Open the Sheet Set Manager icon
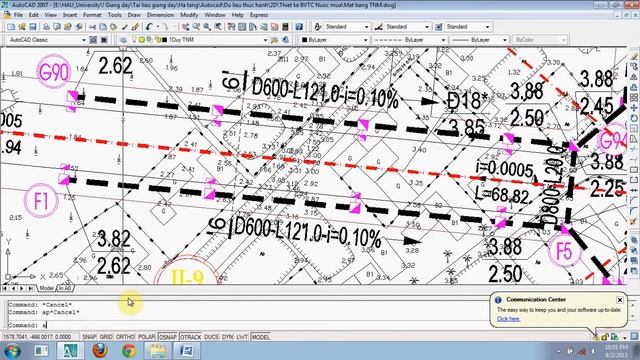This screenshot has width=640, height=360. tap(264, 27)
